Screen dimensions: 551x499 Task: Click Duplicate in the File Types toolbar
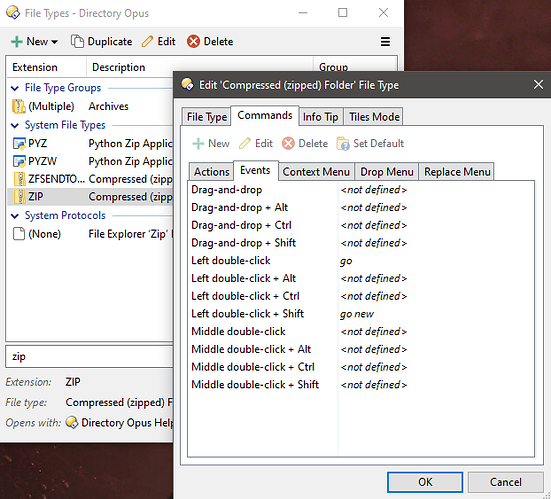point(102,41)
